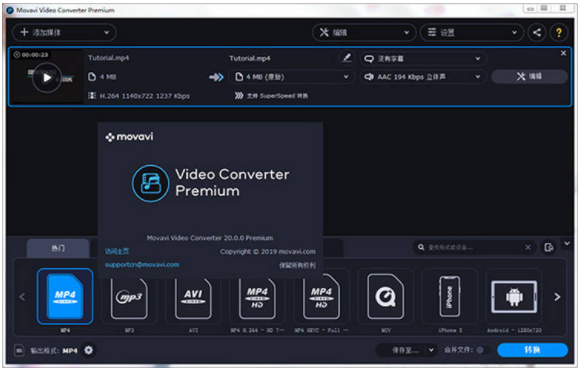Open the Save to dropdown arrow
The width and height of the screenshot is (582, 373).
431,350
